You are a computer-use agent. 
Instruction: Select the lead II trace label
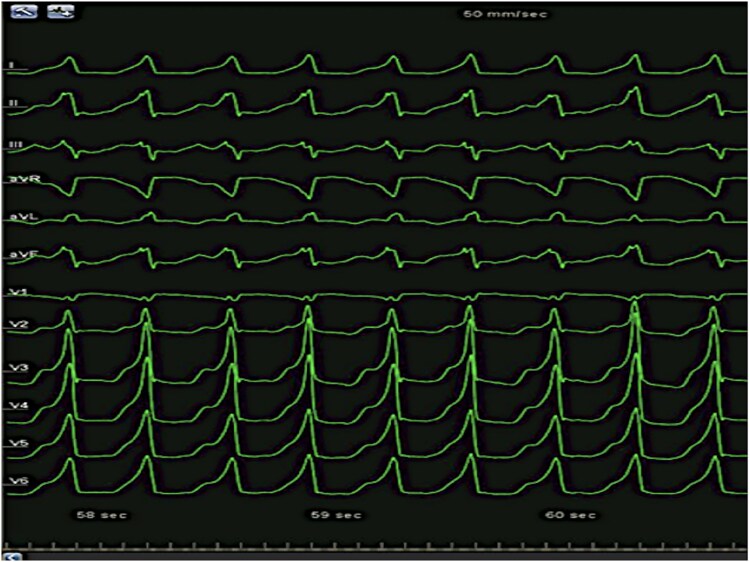coord(12,103)
